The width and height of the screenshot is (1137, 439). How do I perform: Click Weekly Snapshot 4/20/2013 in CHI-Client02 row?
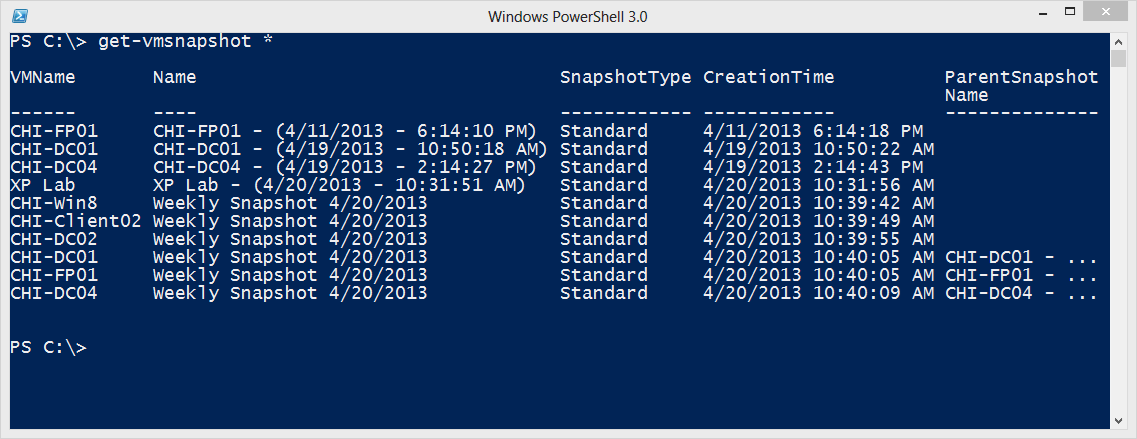290,221
